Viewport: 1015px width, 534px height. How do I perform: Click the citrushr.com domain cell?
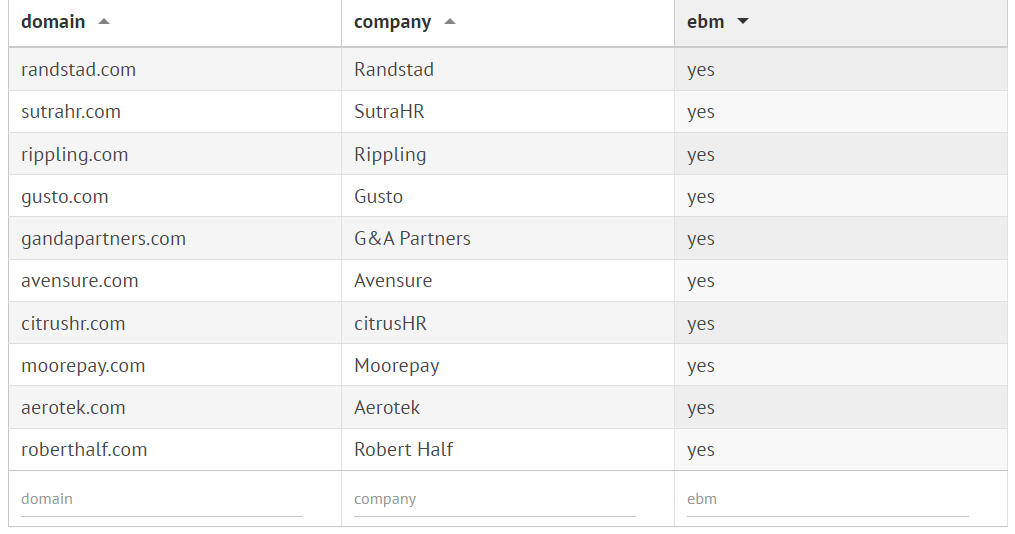tap(73, 324)
